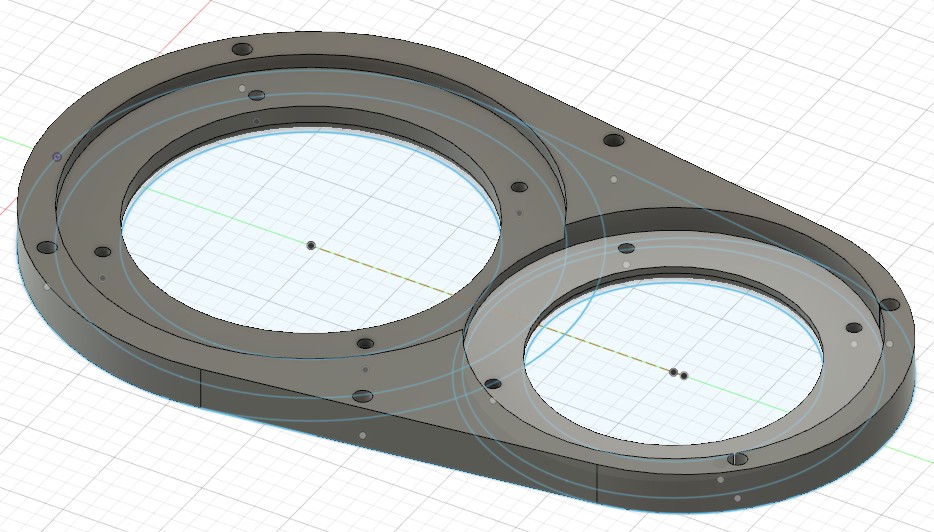Click the notch hole cutting the small ring's bottom edge
Viewport: 934px width, 532px height.
tap(737, 459)
